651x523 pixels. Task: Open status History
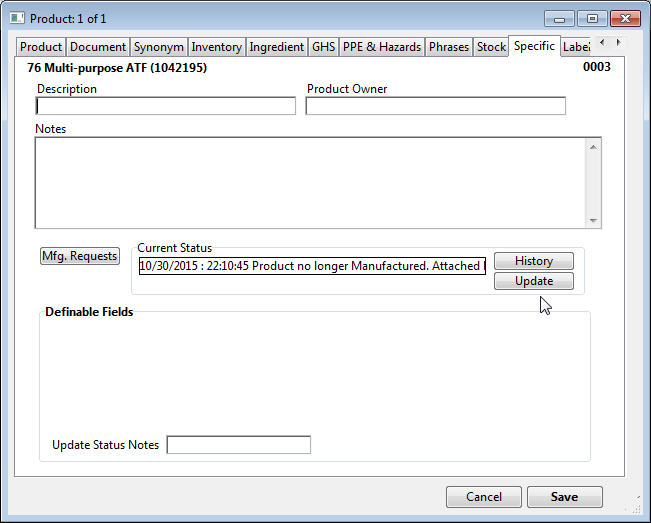click(x=533, y=261)
